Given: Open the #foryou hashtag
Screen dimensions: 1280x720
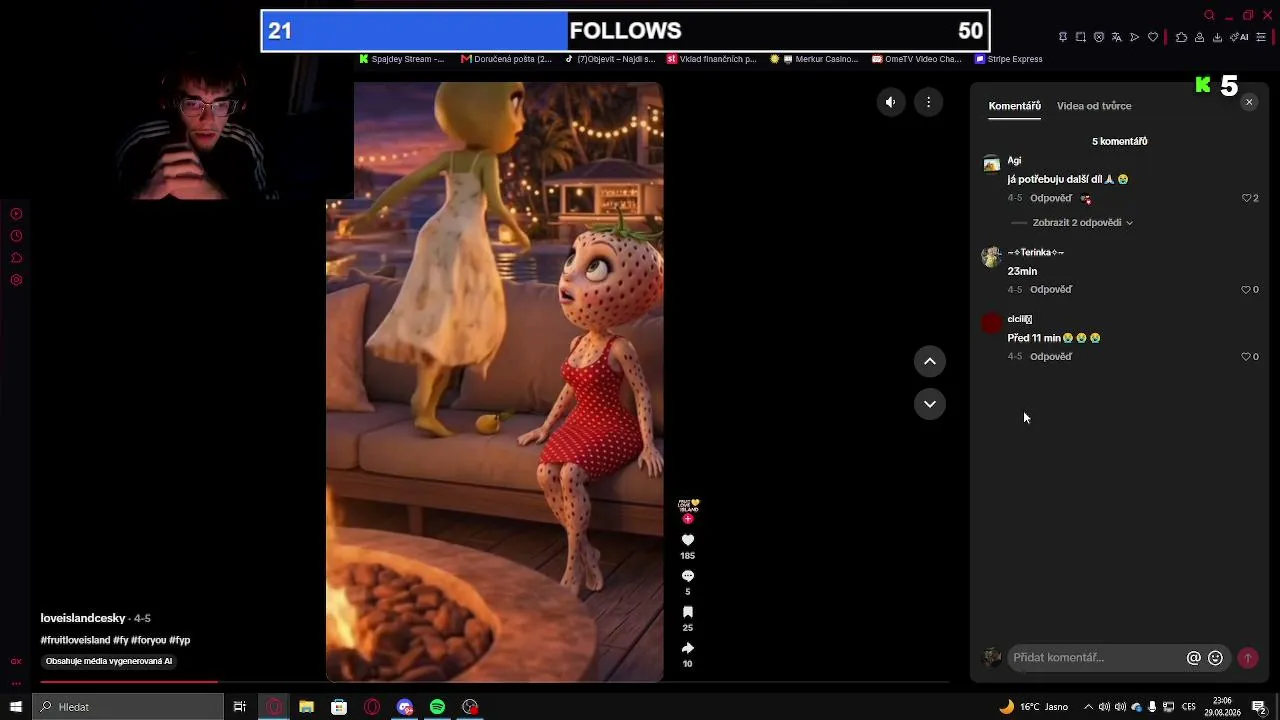Looking at the screenshot, I should pos(149,640).
